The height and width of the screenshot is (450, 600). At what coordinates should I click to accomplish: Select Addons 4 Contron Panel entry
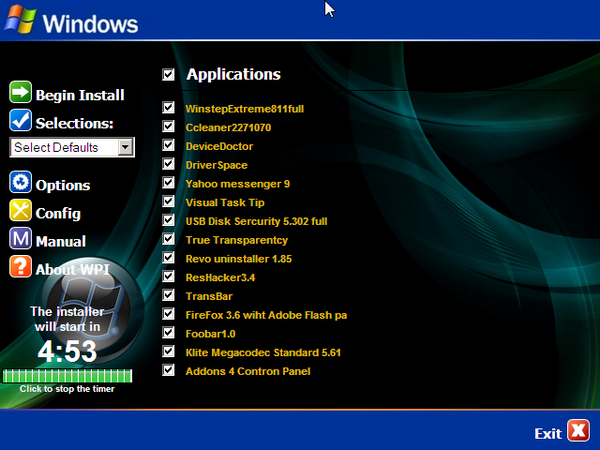[x=248, y=371]
